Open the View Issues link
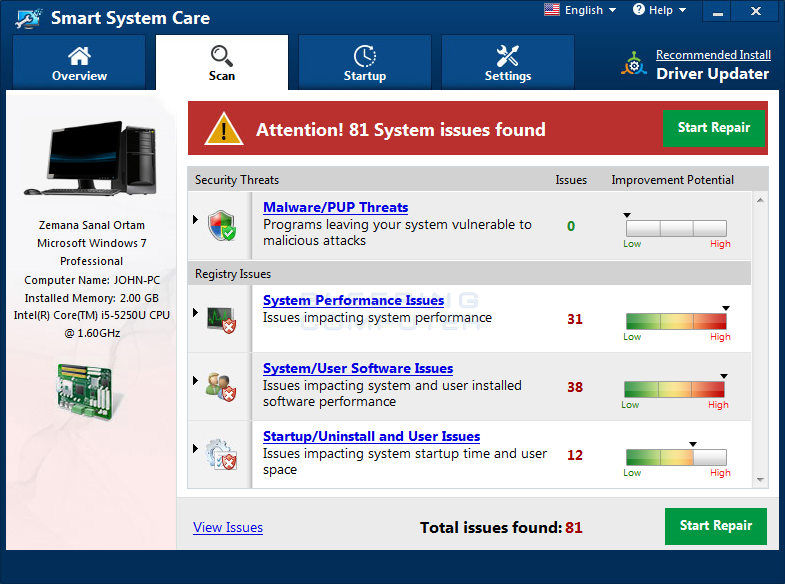 [x=228, y=527]
